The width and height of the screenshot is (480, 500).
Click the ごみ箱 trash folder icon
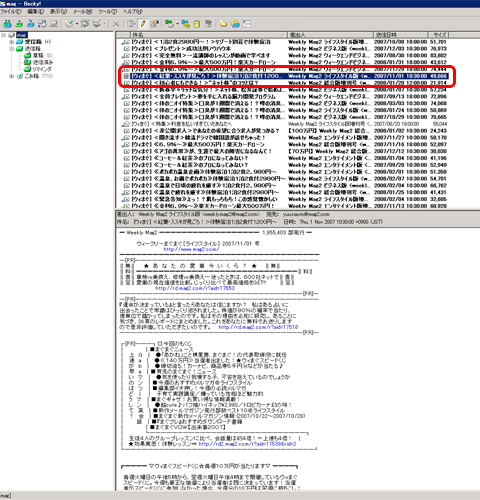click(20, 76)
